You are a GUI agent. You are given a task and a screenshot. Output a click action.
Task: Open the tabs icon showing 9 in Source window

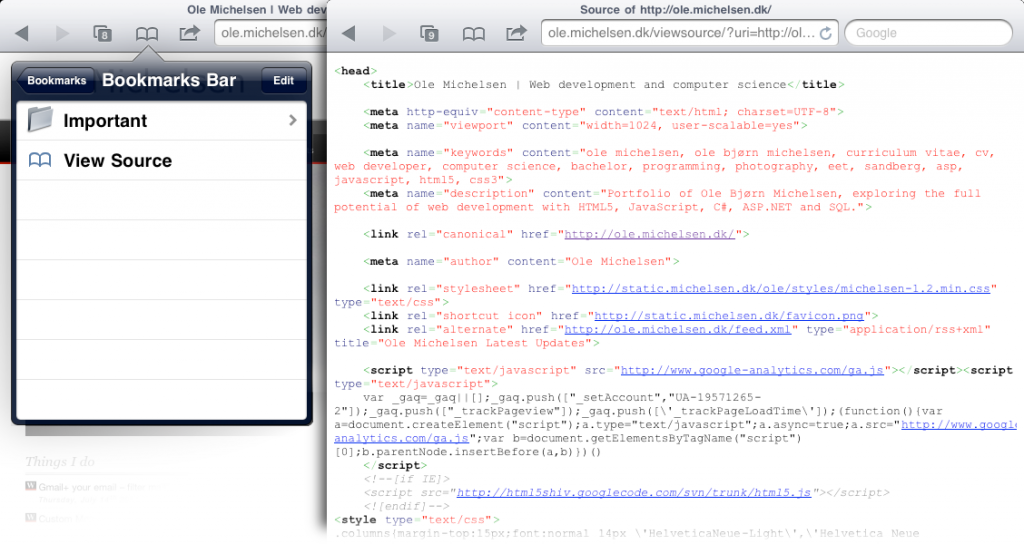coord(429,33)
